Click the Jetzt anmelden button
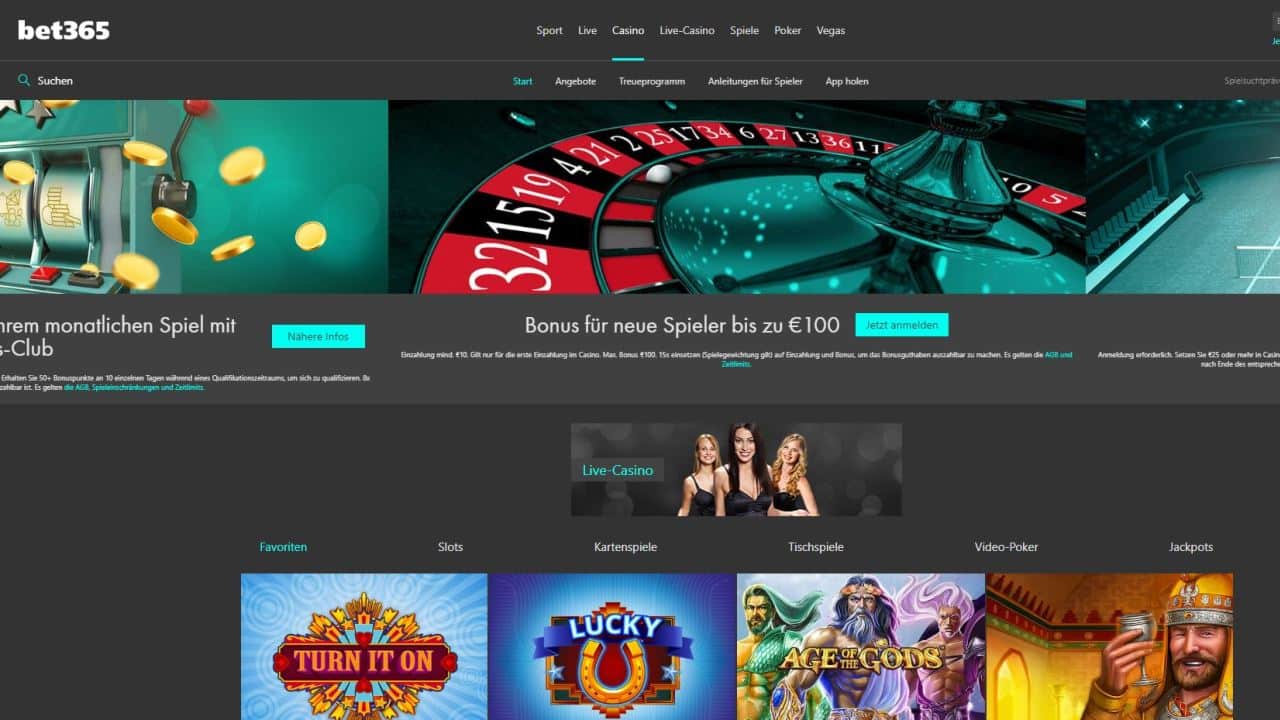The image size is (1280, 720). click(902, 325)
